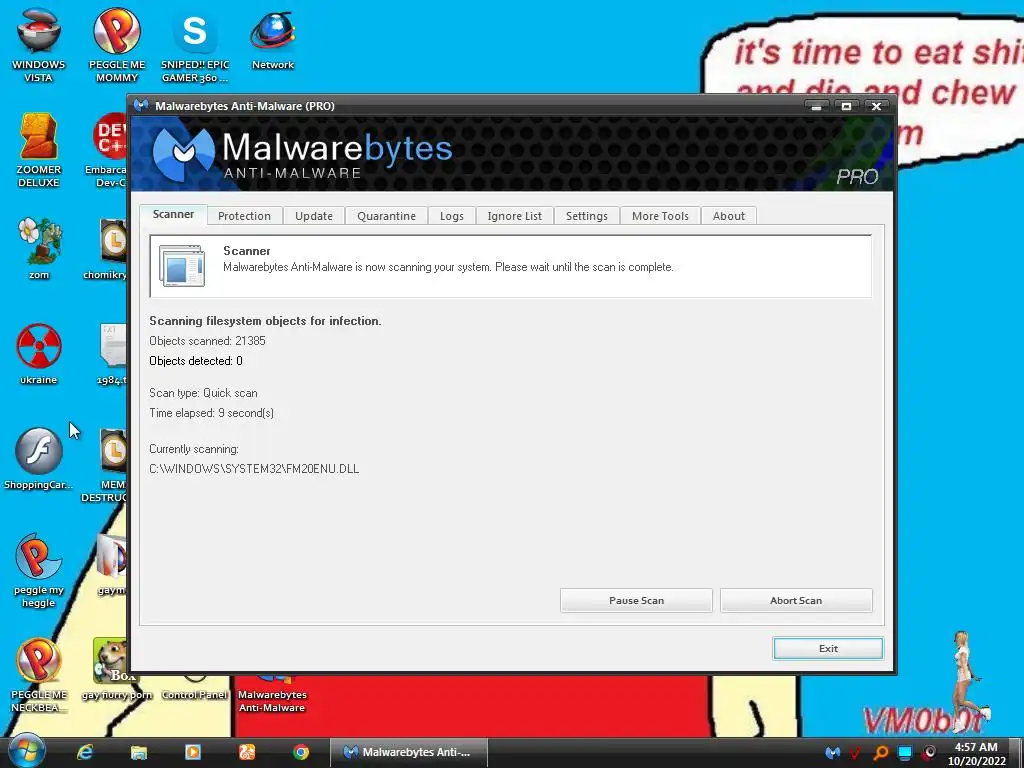Select the ShoppingCar Flash icon
This screenshot has height=768, width=1024.
coord(39,458)
